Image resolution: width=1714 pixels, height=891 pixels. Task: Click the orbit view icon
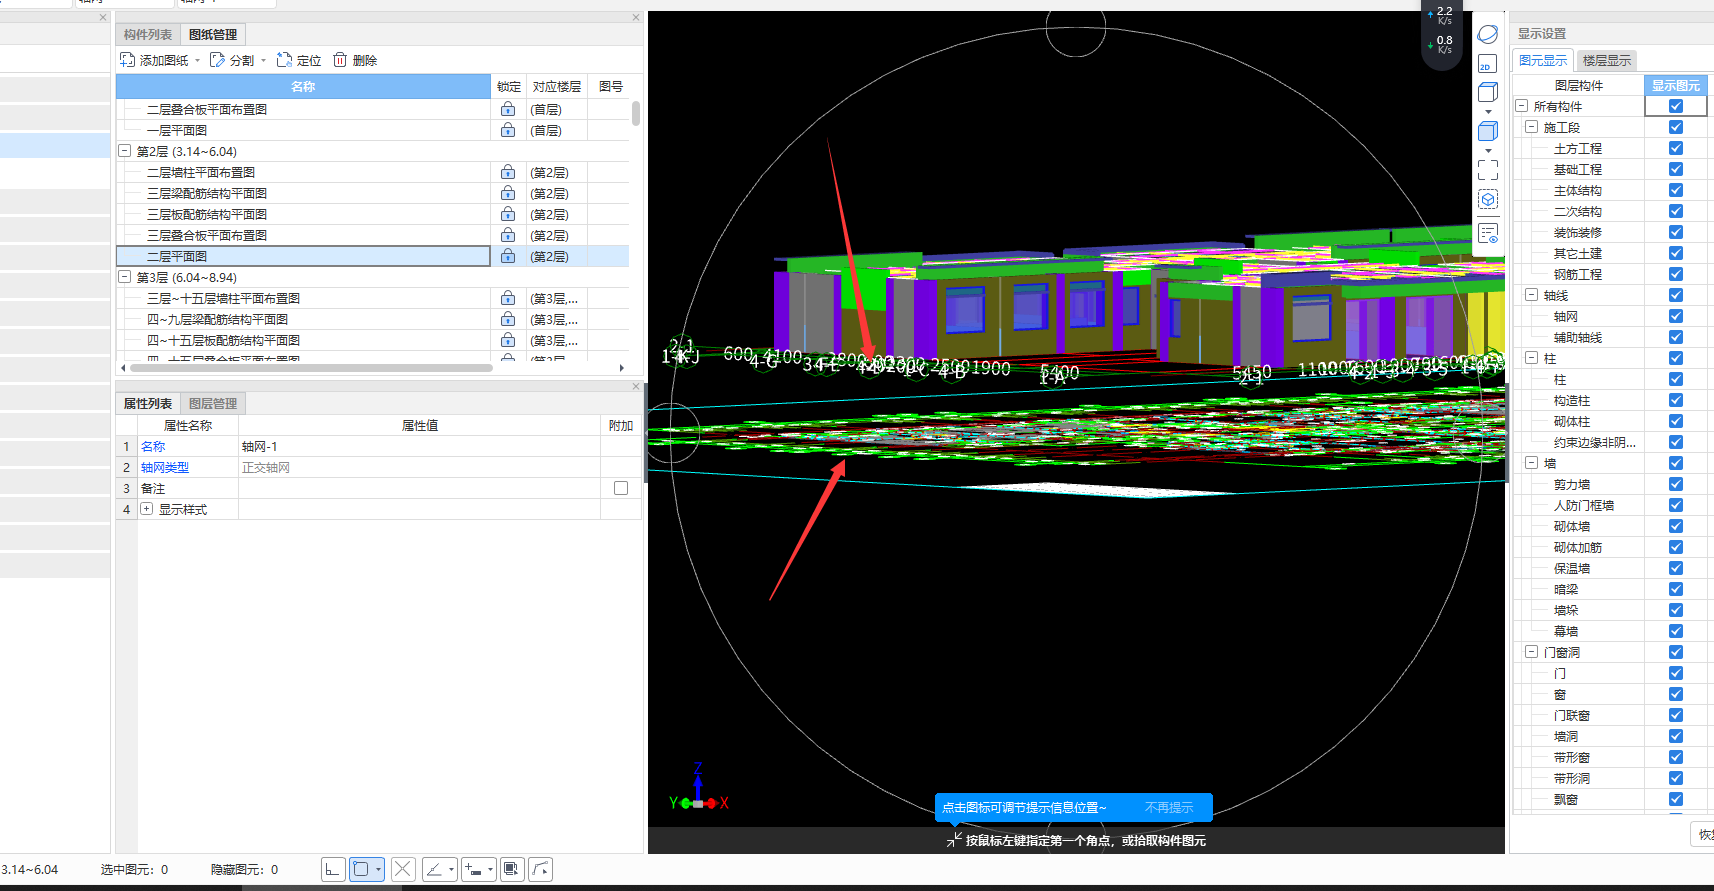tap(1488, 34)
